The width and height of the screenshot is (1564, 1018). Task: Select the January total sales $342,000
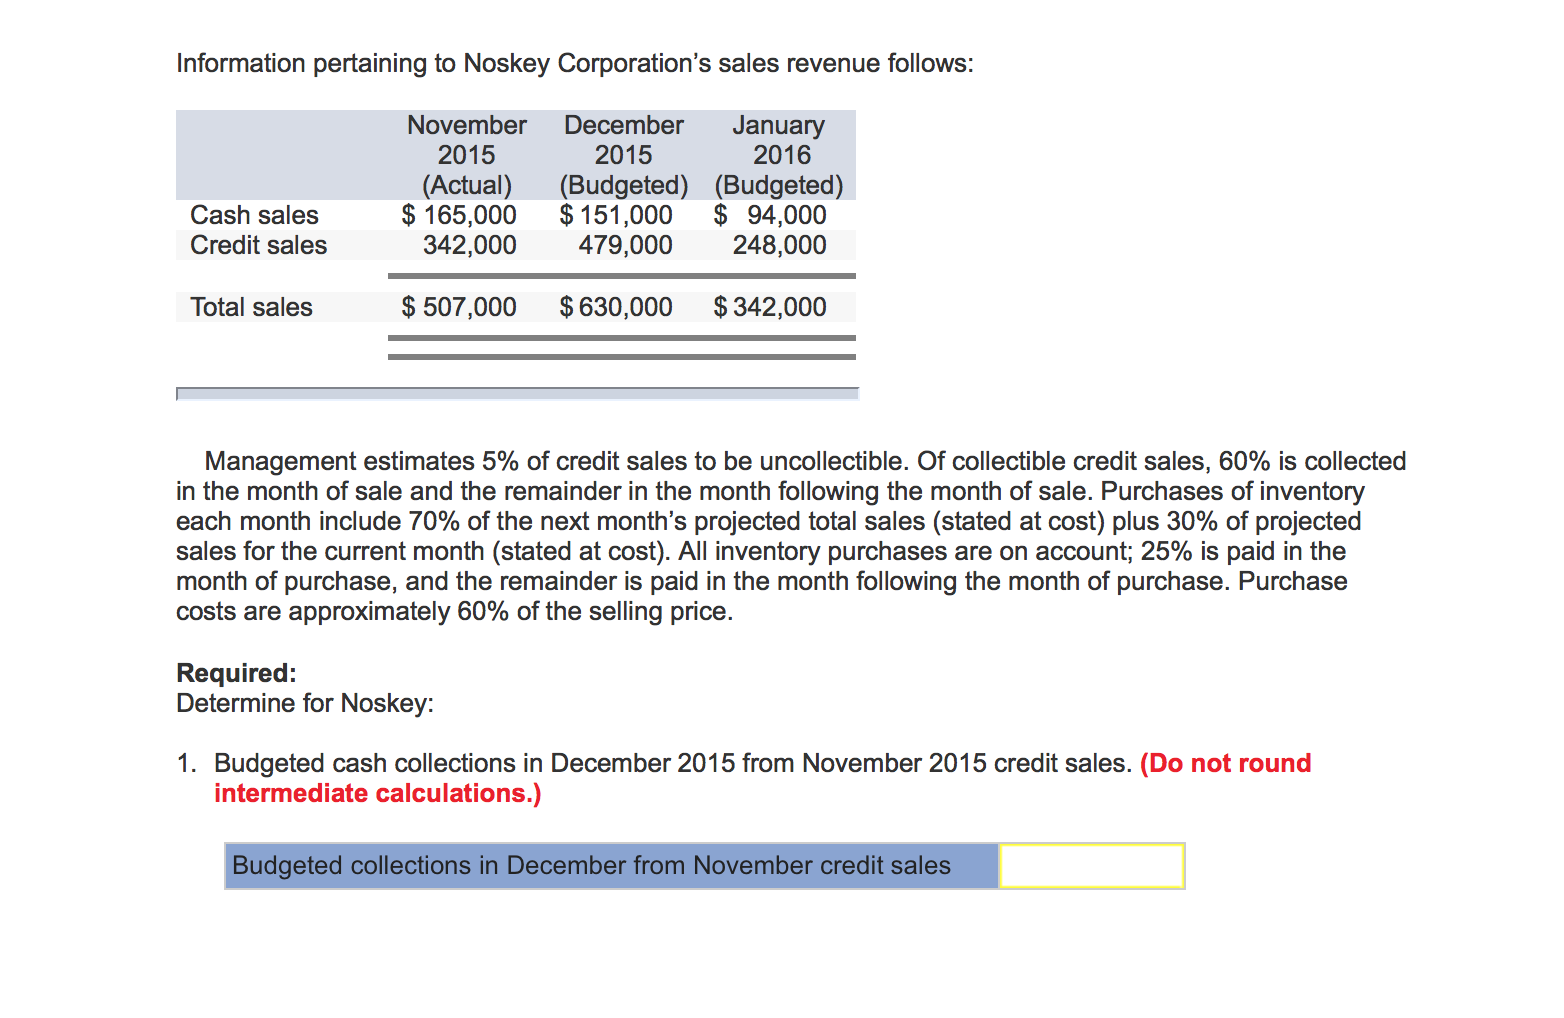point(770,307)
